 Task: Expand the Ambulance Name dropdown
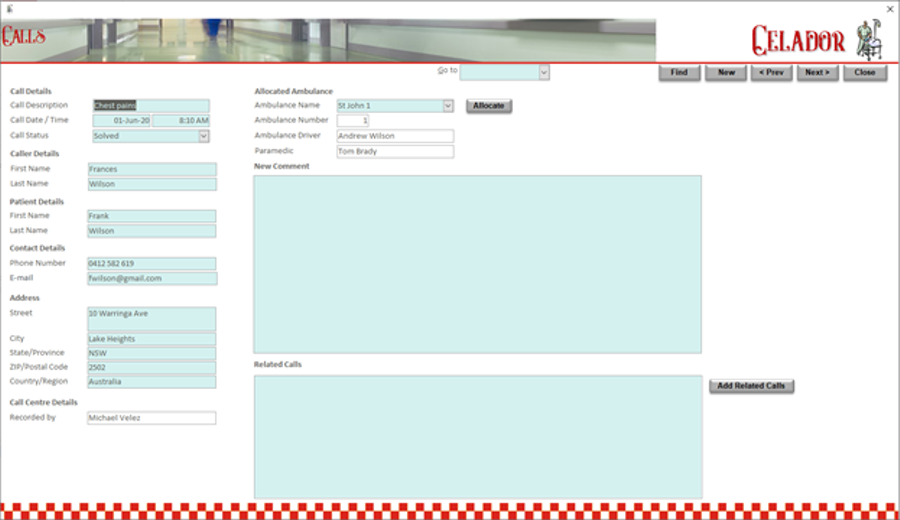pyautogui.click(x=447, y=106)
